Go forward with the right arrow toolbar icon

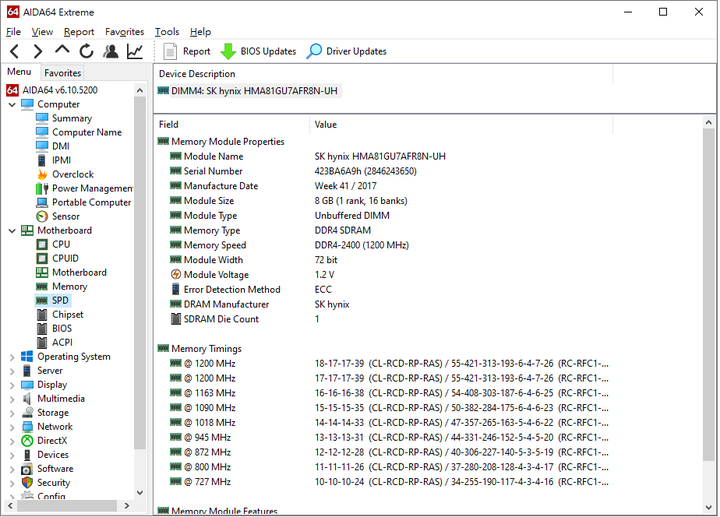tap(38, 51)
